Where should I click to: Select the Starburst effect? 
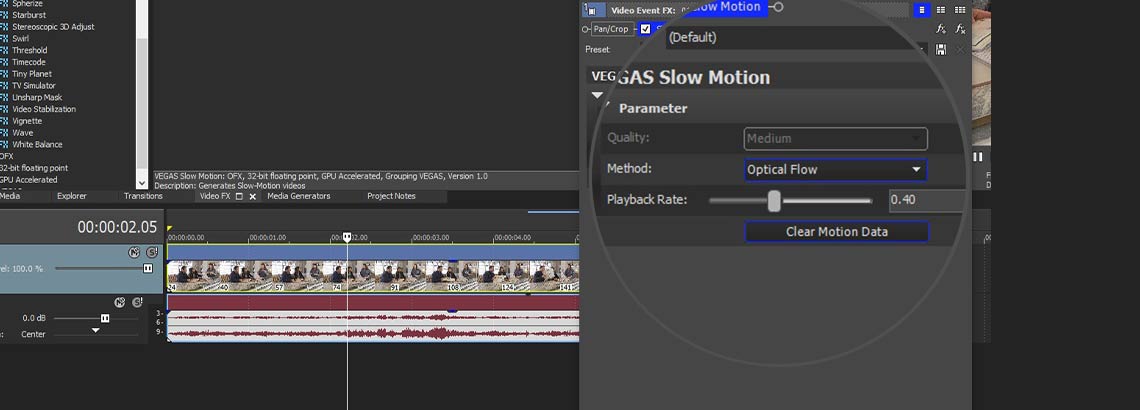tap(28, 15)
